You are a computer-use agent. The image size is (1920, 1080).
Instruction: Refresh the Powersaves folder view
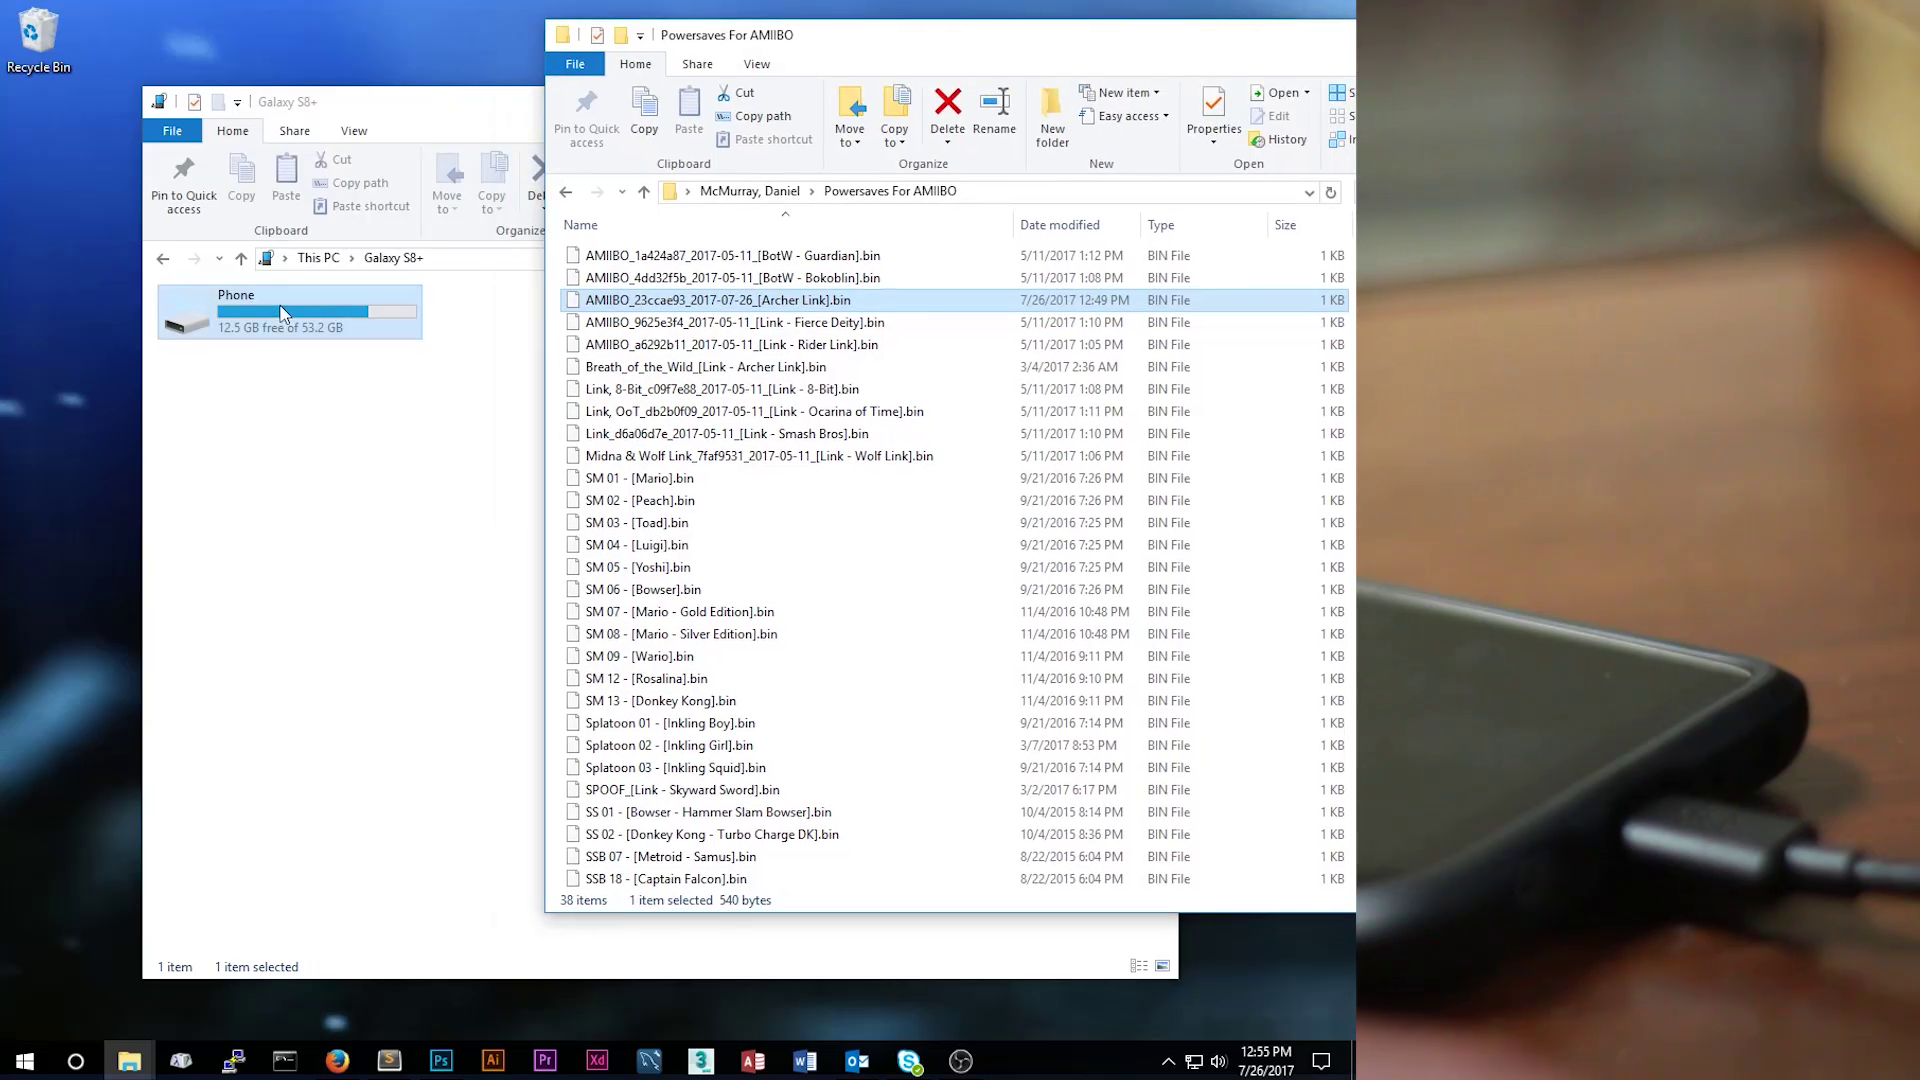tap(1330, 192)
